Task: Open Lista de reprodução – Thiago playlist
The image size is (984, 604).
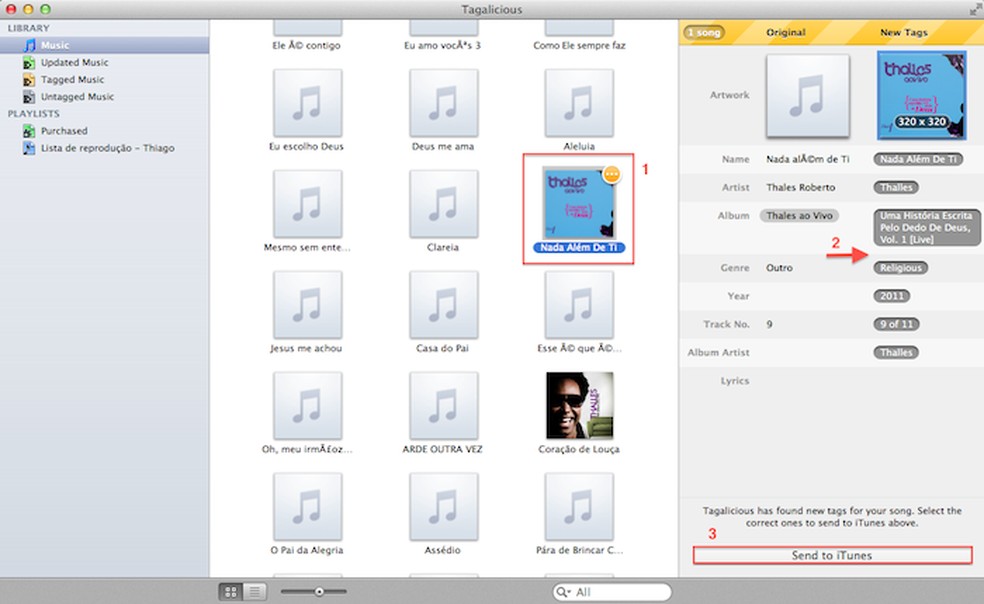Action: [x=107, y=148]
